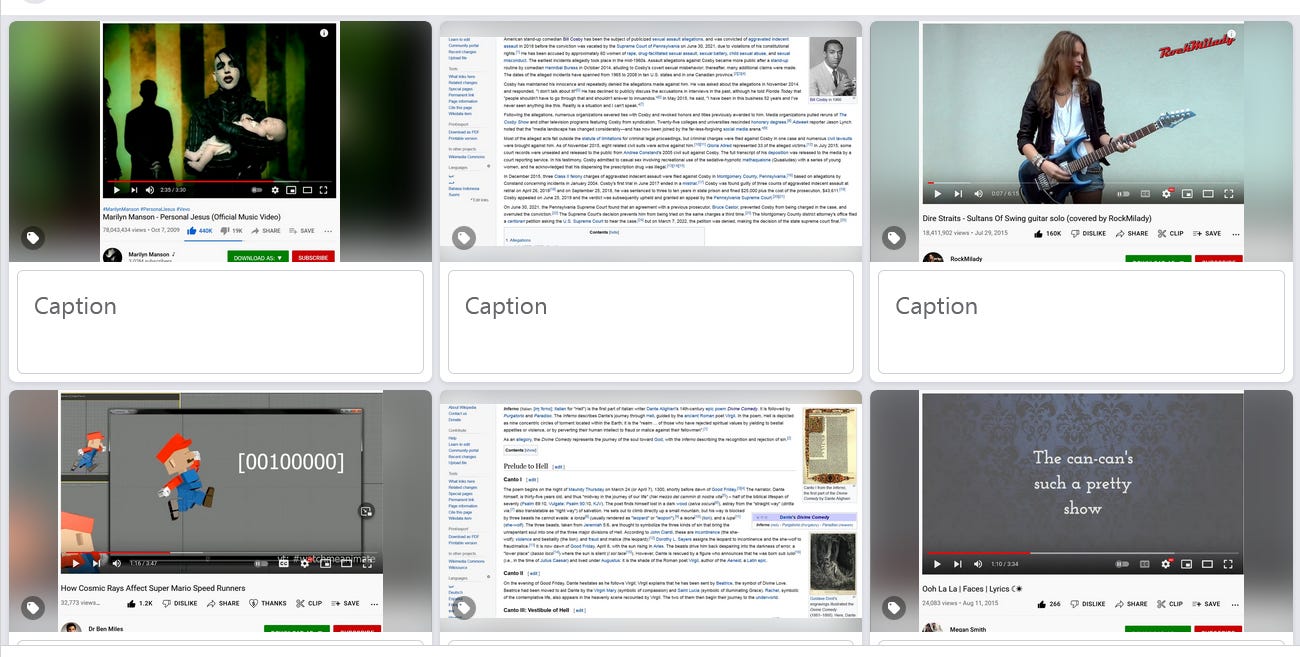The width and height of the screenshot is (1300, 657).
Task: Seek the progress bar in the Cosmic Rays Mario player
Action: [x=220, y=552]
